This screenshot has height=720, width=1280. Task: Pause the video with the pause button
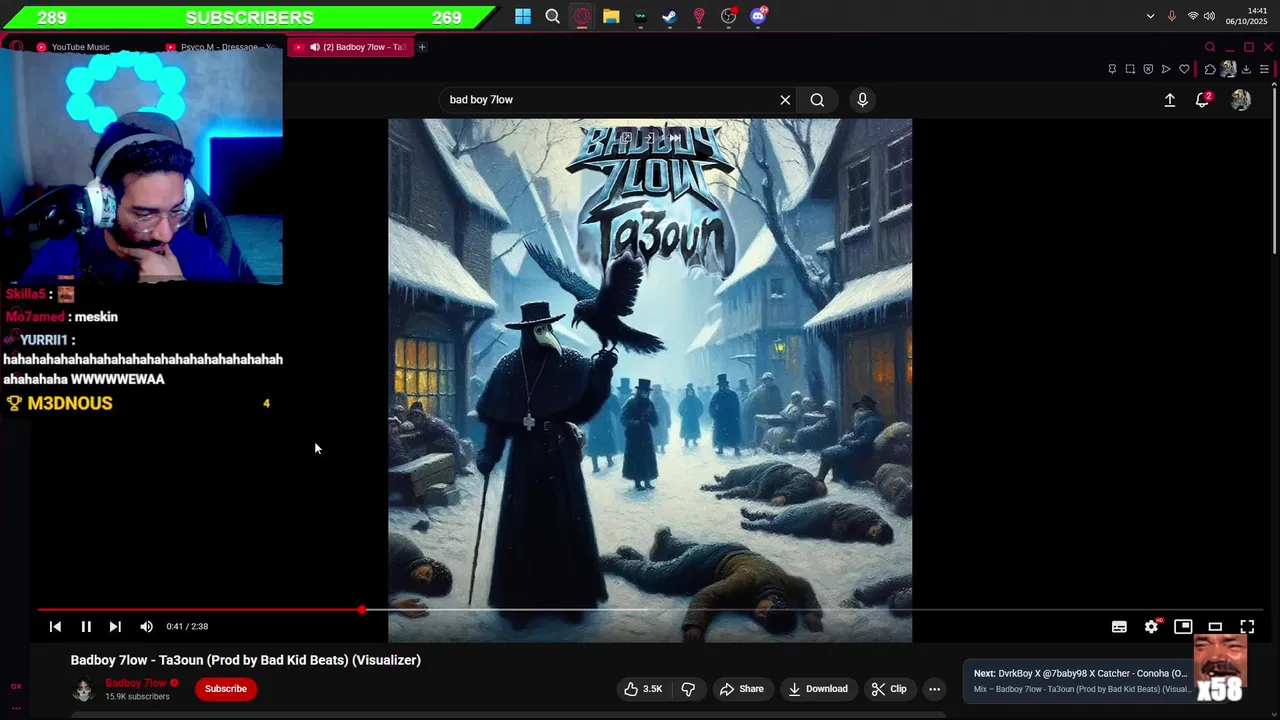tap(86, 626)
